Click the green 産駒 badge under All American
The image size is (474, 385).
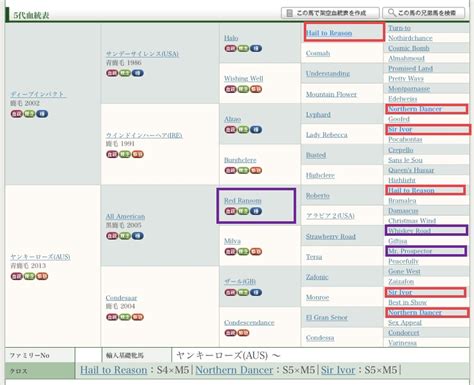125,236
